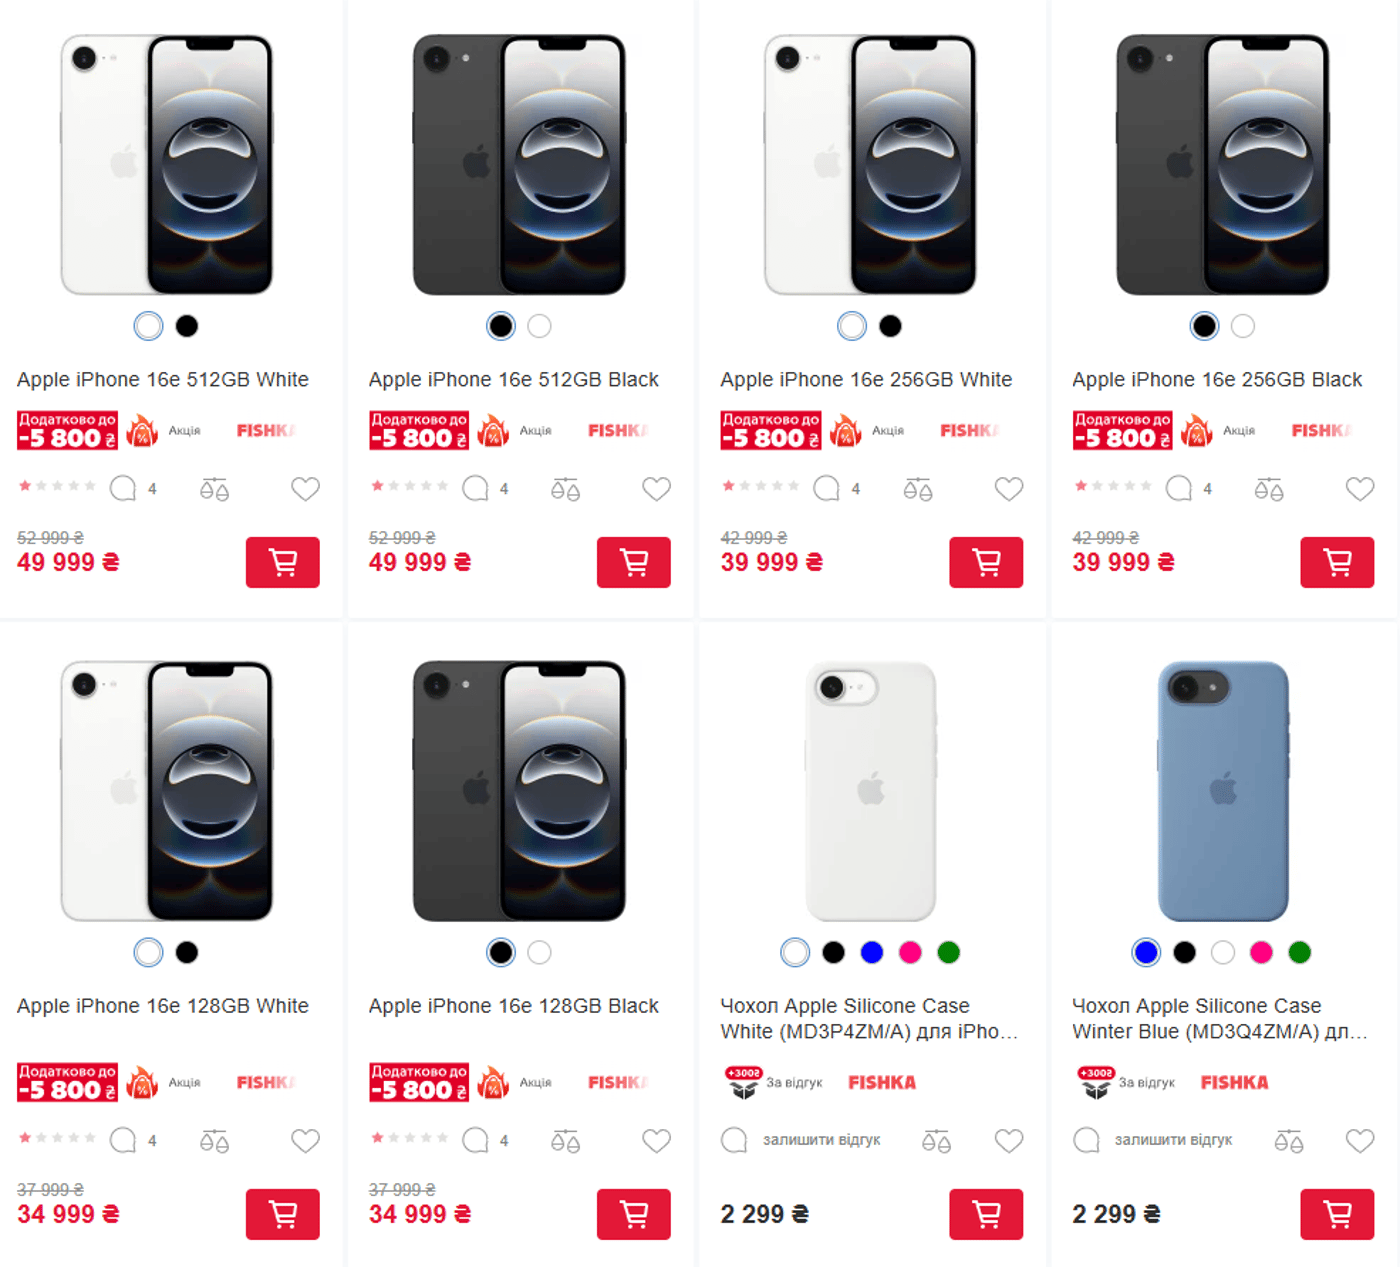Favorite iPhone 16e 256GB Black with heart icon
The height and width of the screenshot is (1267, 1400).
[1360, 489]
